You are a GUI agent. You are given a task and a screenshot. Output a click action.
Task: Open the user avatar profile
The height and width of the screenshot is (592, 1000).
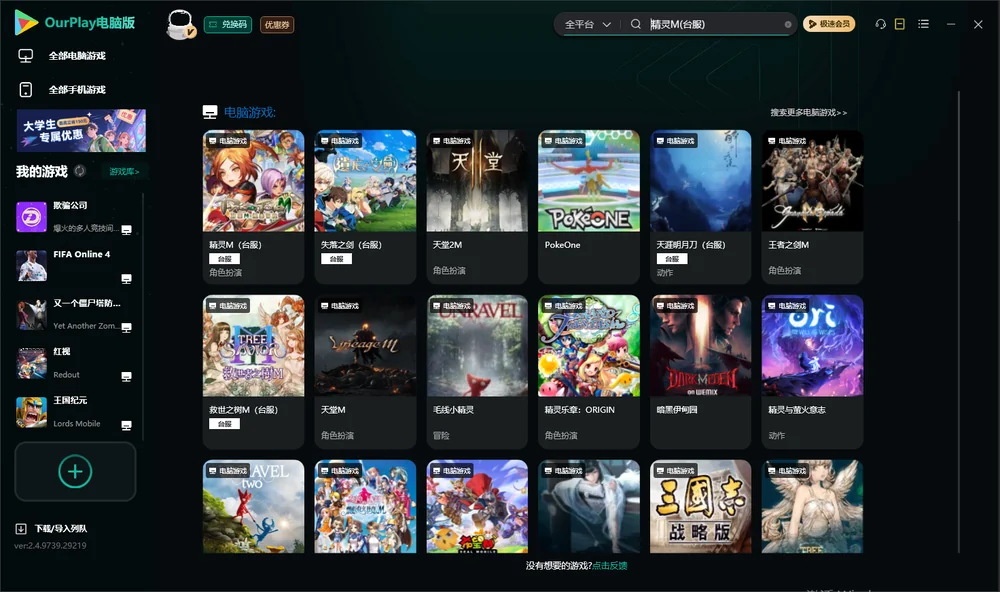(180, 24)
